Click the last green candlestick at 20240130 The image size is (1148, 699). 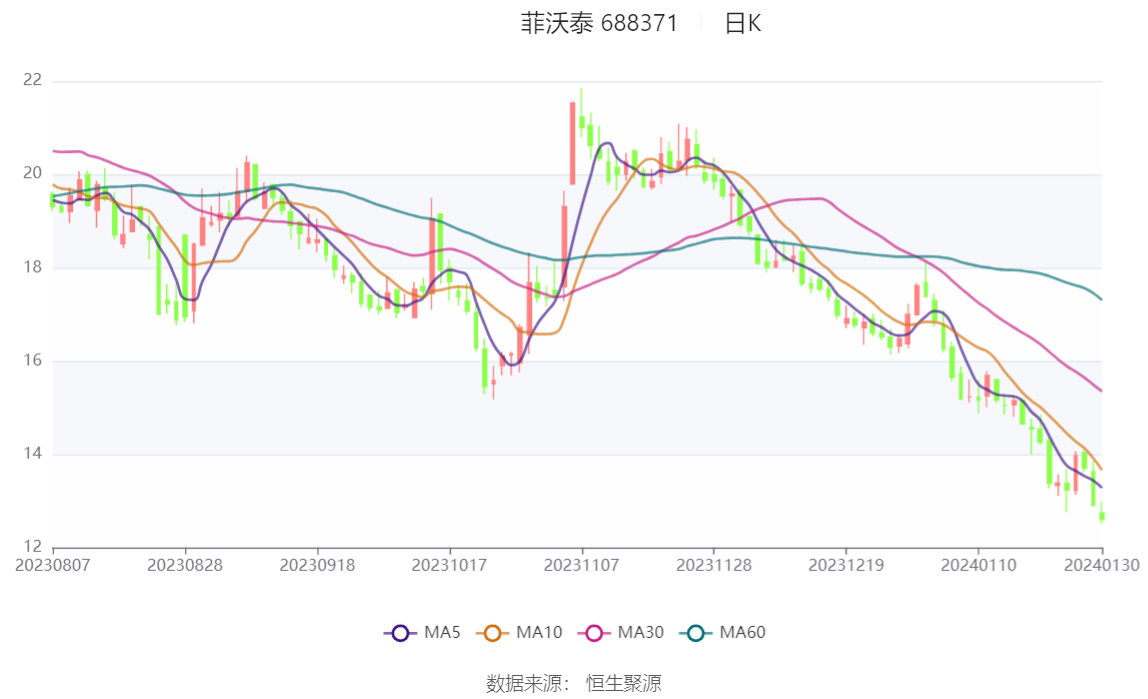1102,515
